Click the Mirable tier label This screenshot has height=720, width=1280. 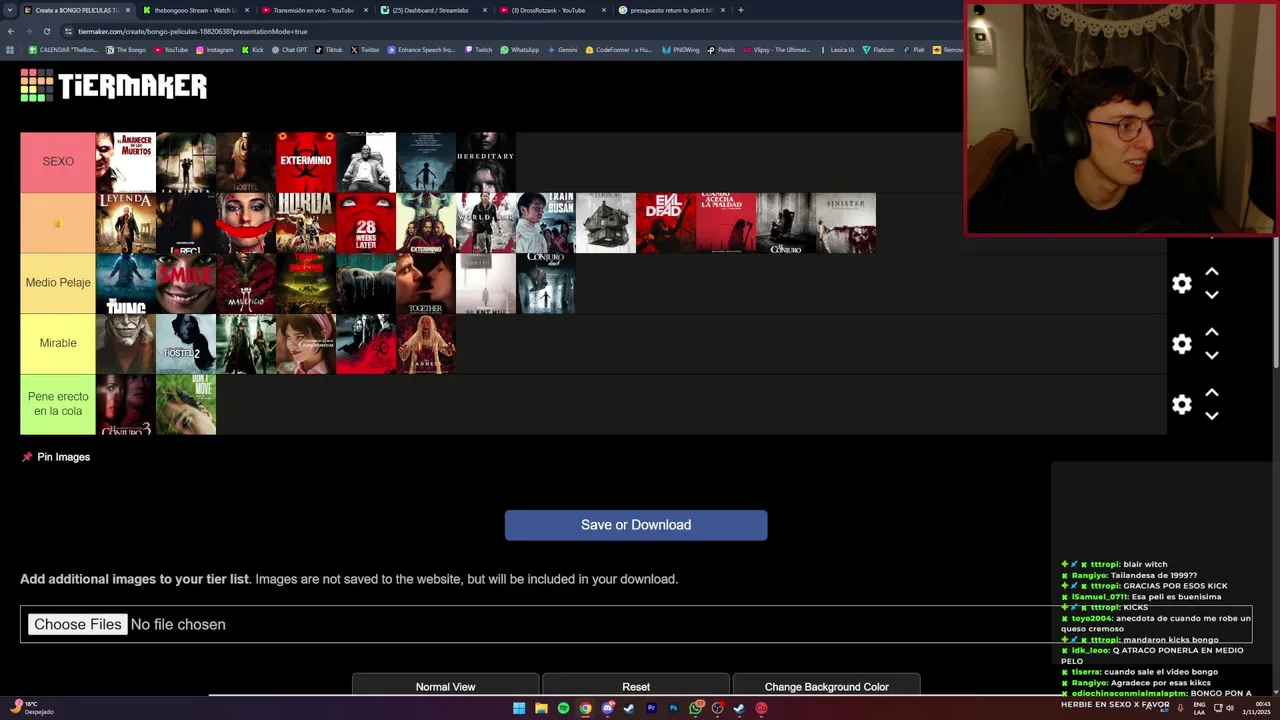58,343
